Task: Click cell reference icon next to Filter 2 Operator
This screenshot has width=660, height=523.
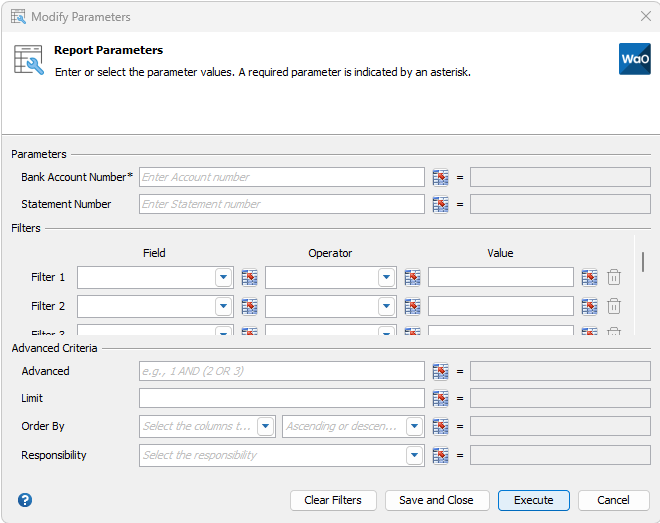Action: point(412,306)
